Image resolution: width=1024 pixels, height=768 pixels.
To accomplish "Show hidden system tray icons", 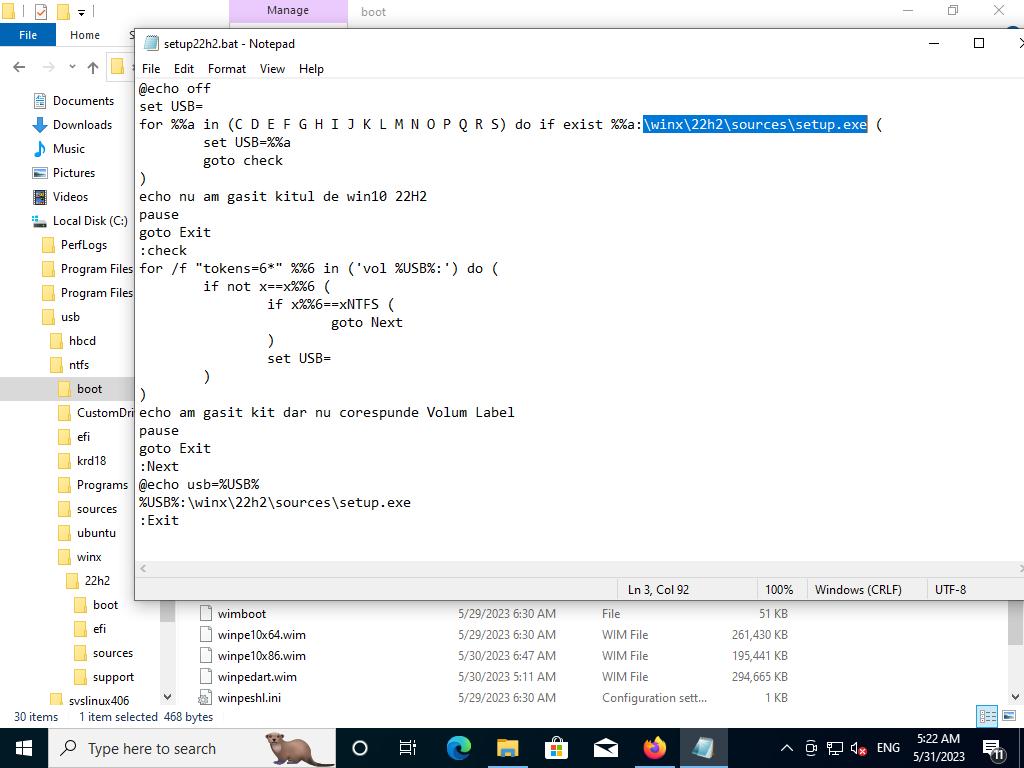I will click(x=786, y=748).
